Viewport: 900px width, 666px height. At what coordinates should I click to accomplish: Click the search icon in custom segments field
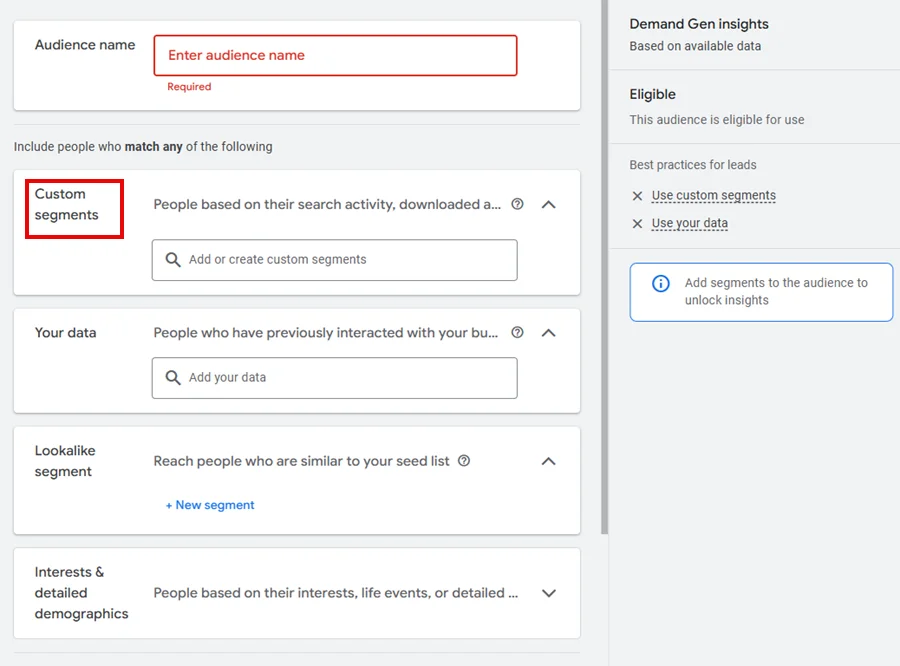tap(173, 260)
